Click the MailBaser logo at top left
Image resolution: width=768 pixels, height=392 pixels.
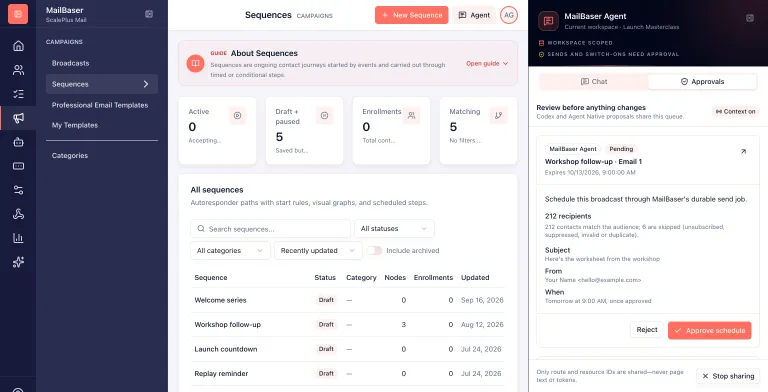click(18, 14)
